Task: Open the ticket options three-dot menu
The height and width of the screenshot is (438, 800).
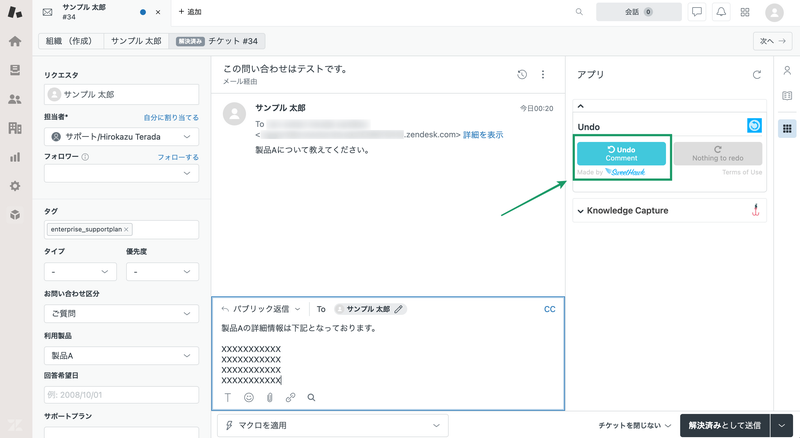Action: click(543, 75)
